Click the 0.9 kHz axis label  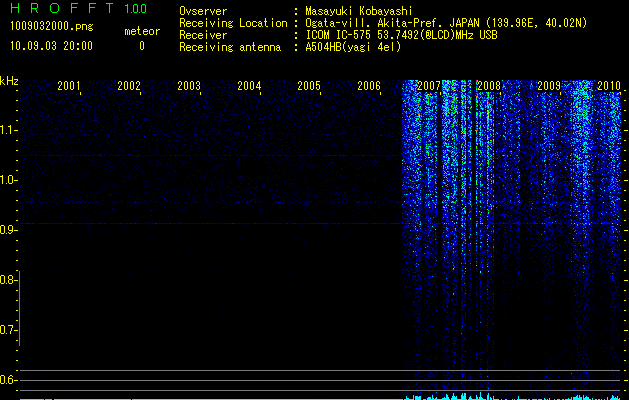7,230
